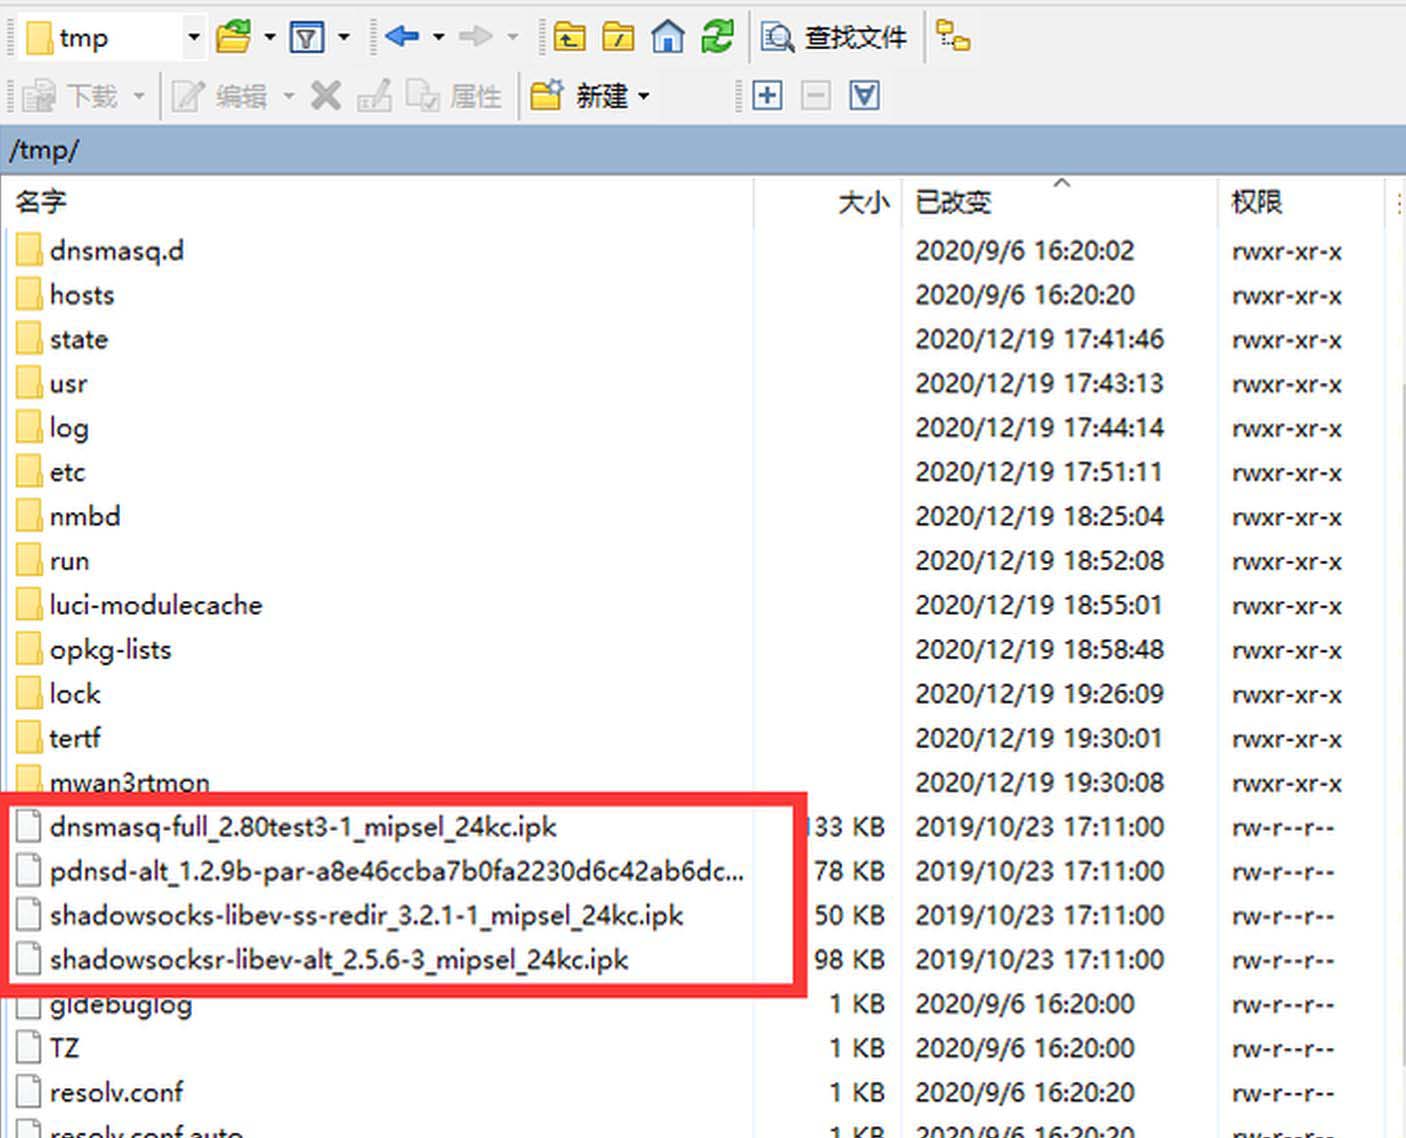Click the Refresh directory icon
The width and height of the screenshot is (1406, 1138).
(x=717, y=37)
